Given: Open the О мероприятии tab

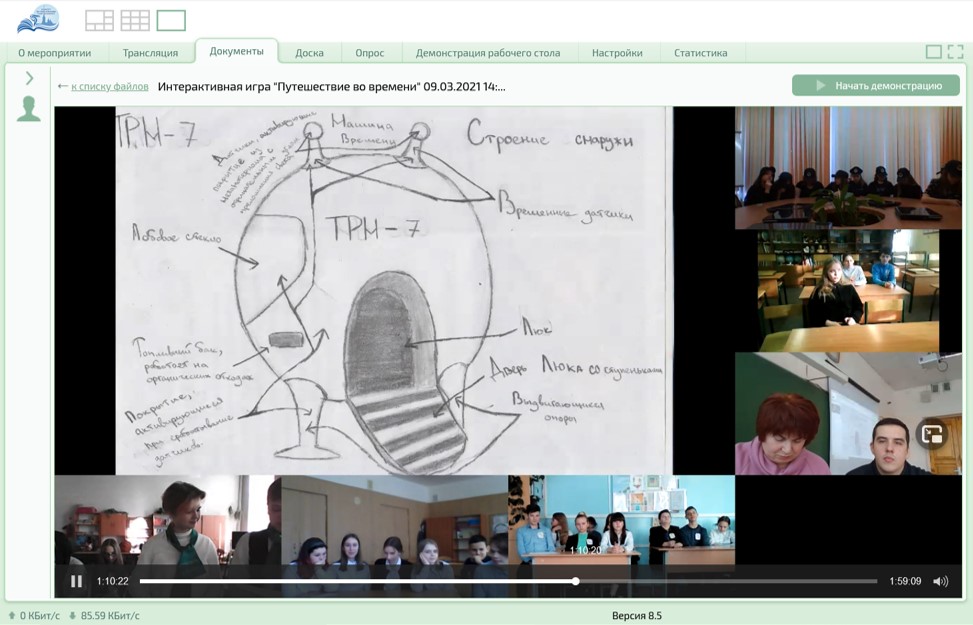Looking at the screenshot, I should 54,53.
